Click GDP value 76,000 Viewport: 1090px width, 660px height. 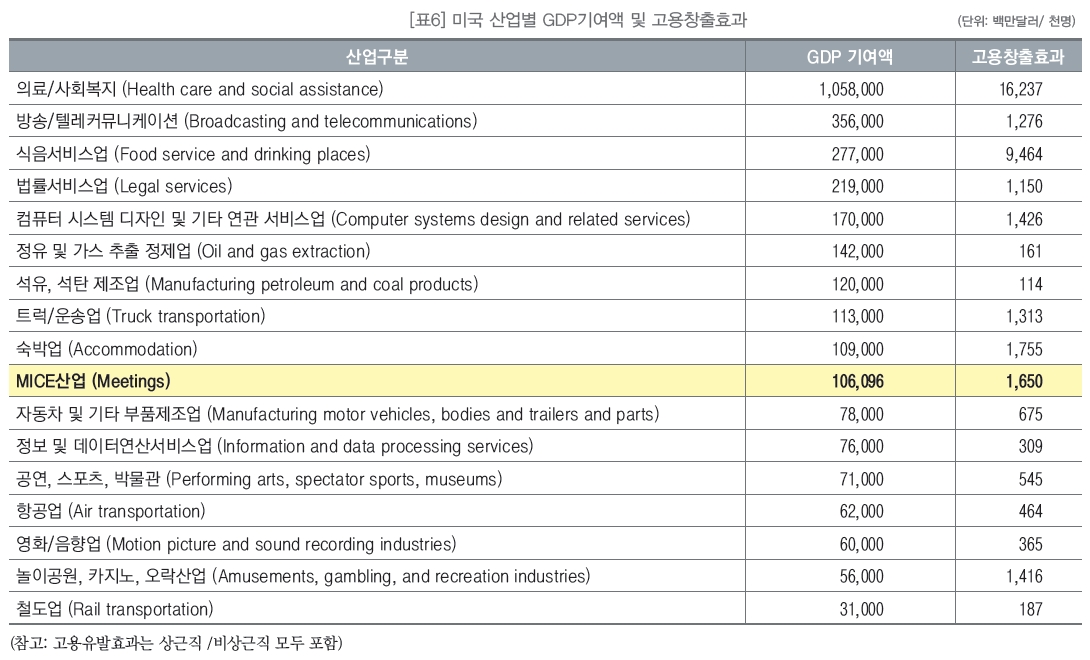click(x=861, y=446)
